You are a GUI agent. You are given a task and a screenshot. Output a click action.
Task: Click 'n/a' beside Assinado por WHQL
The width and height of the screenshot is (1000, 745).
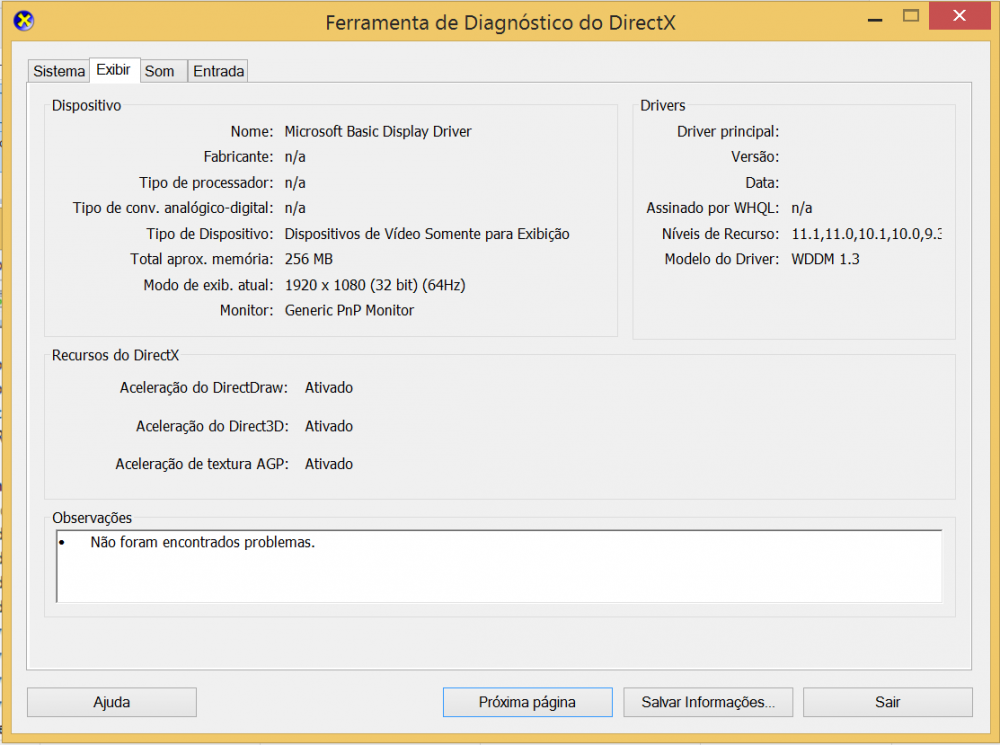(x=802, y=208)
